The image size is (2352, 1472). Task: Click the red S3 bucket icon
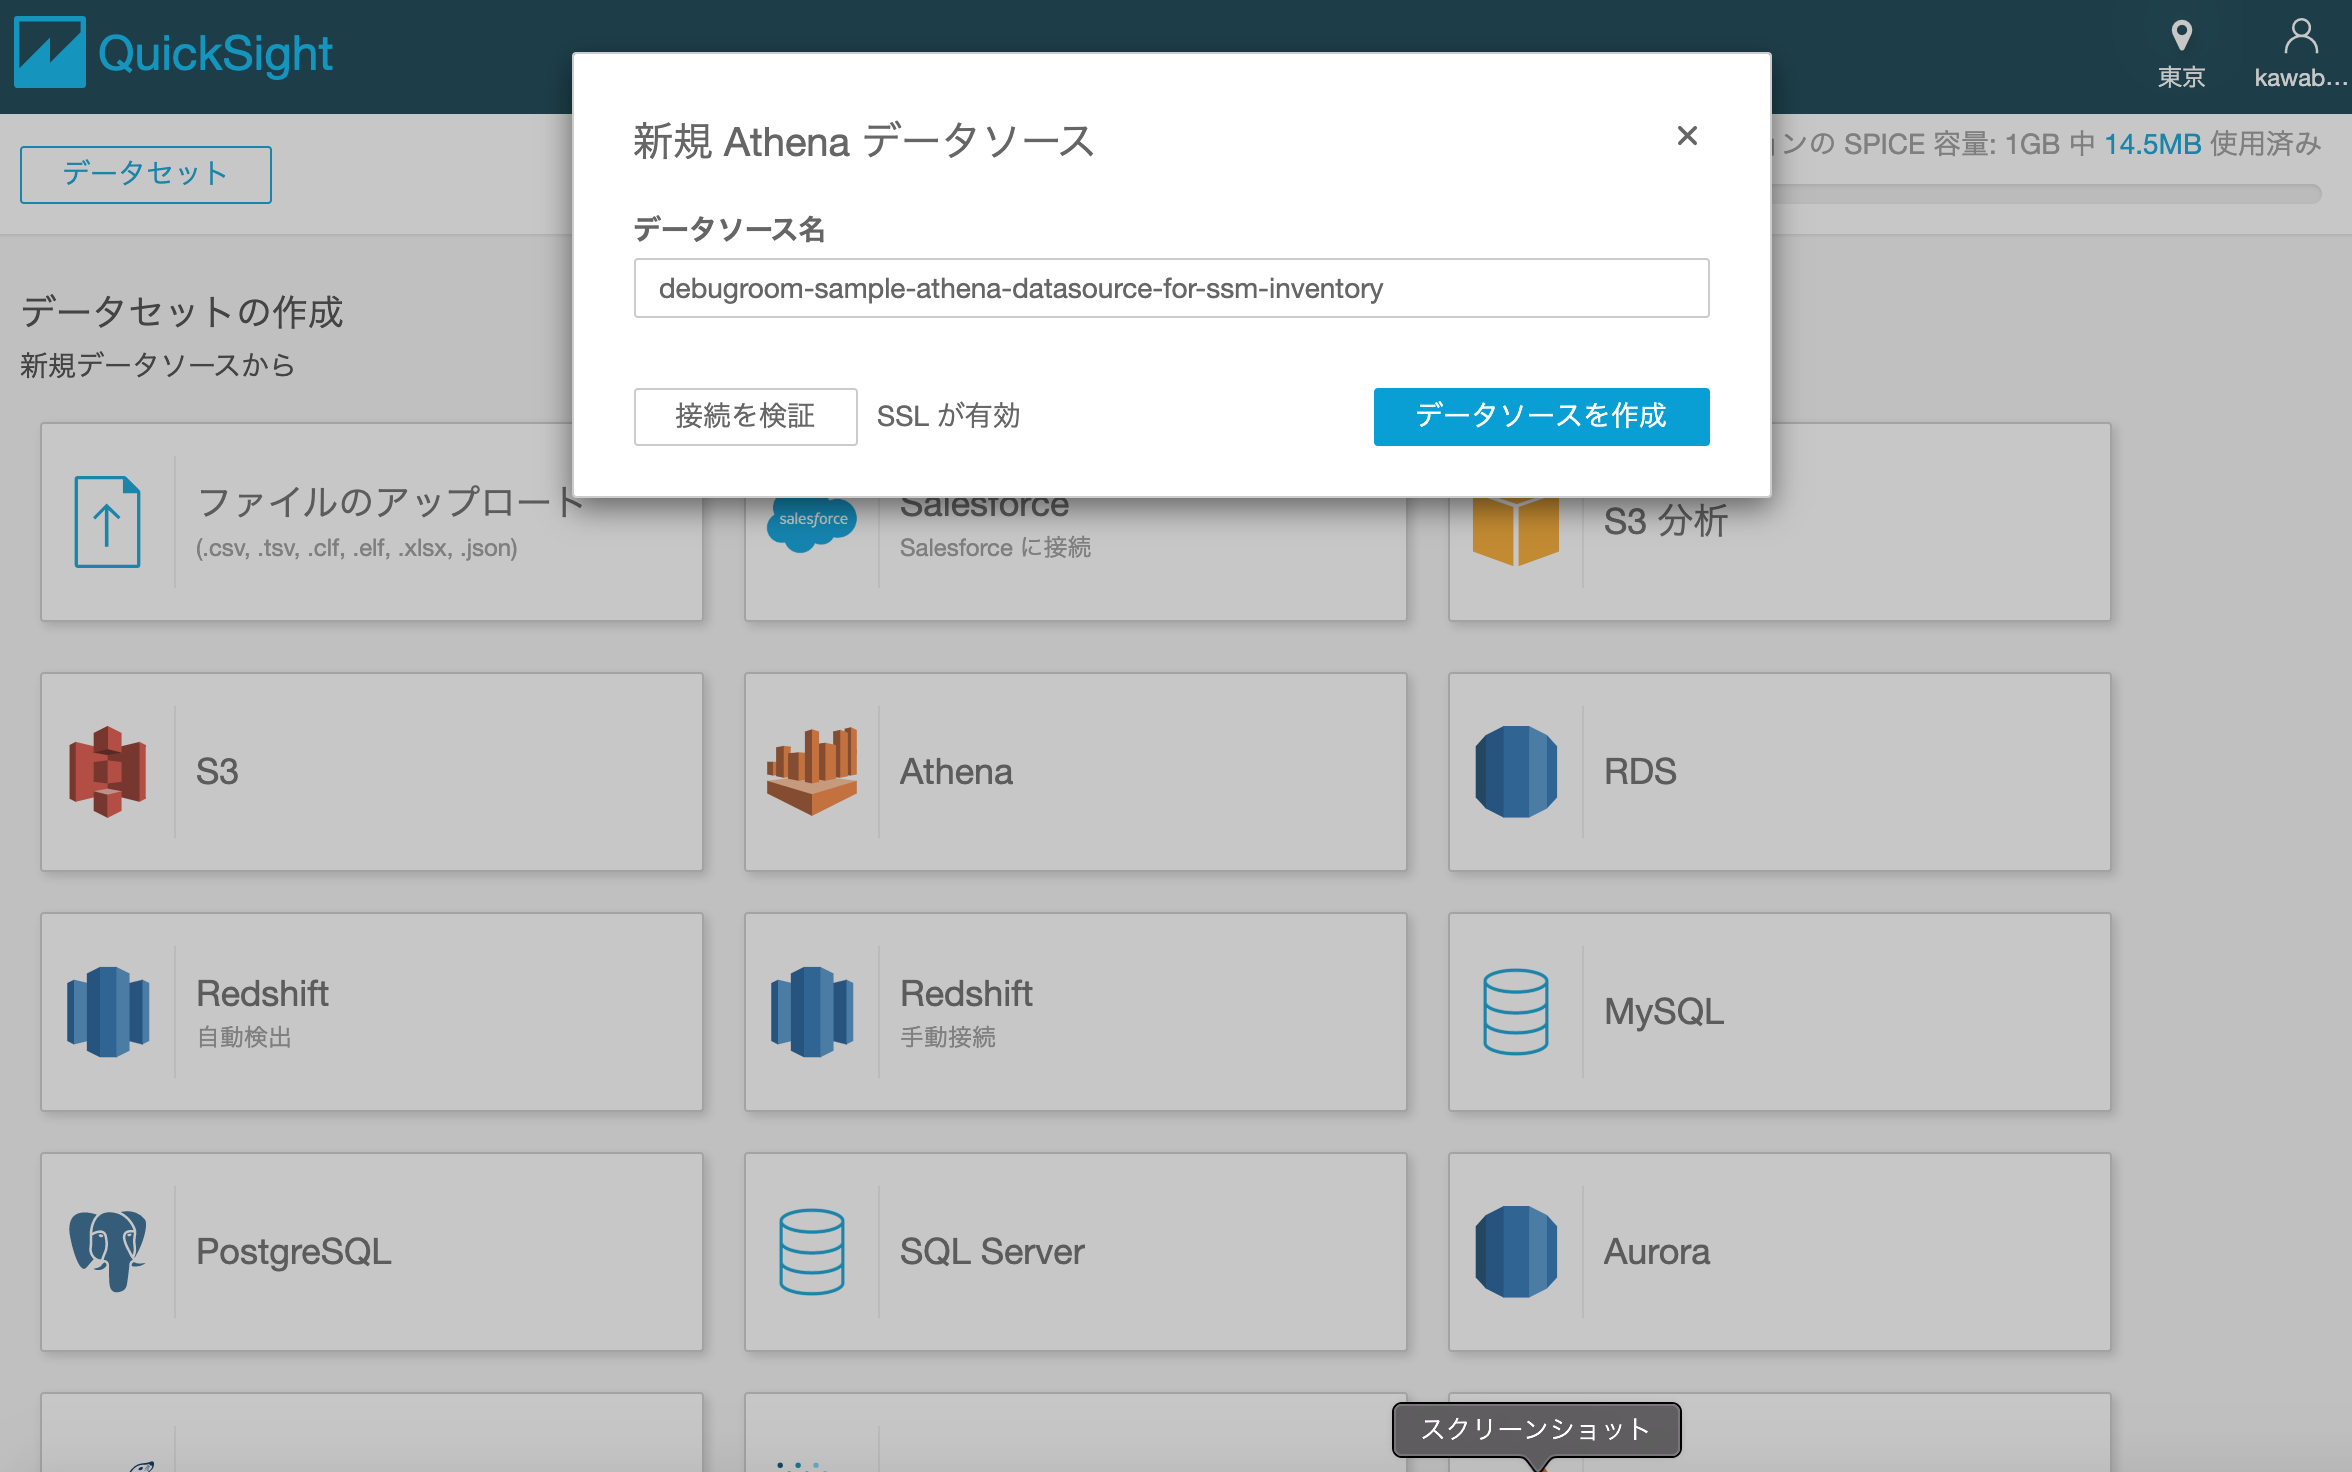click(x=107, y=772)
